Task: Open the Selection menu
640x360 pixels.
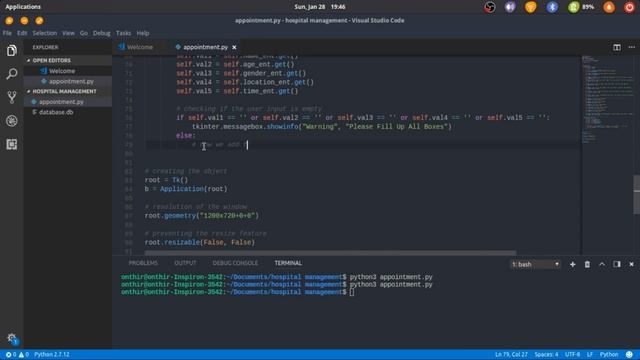Action: (44, 33)
